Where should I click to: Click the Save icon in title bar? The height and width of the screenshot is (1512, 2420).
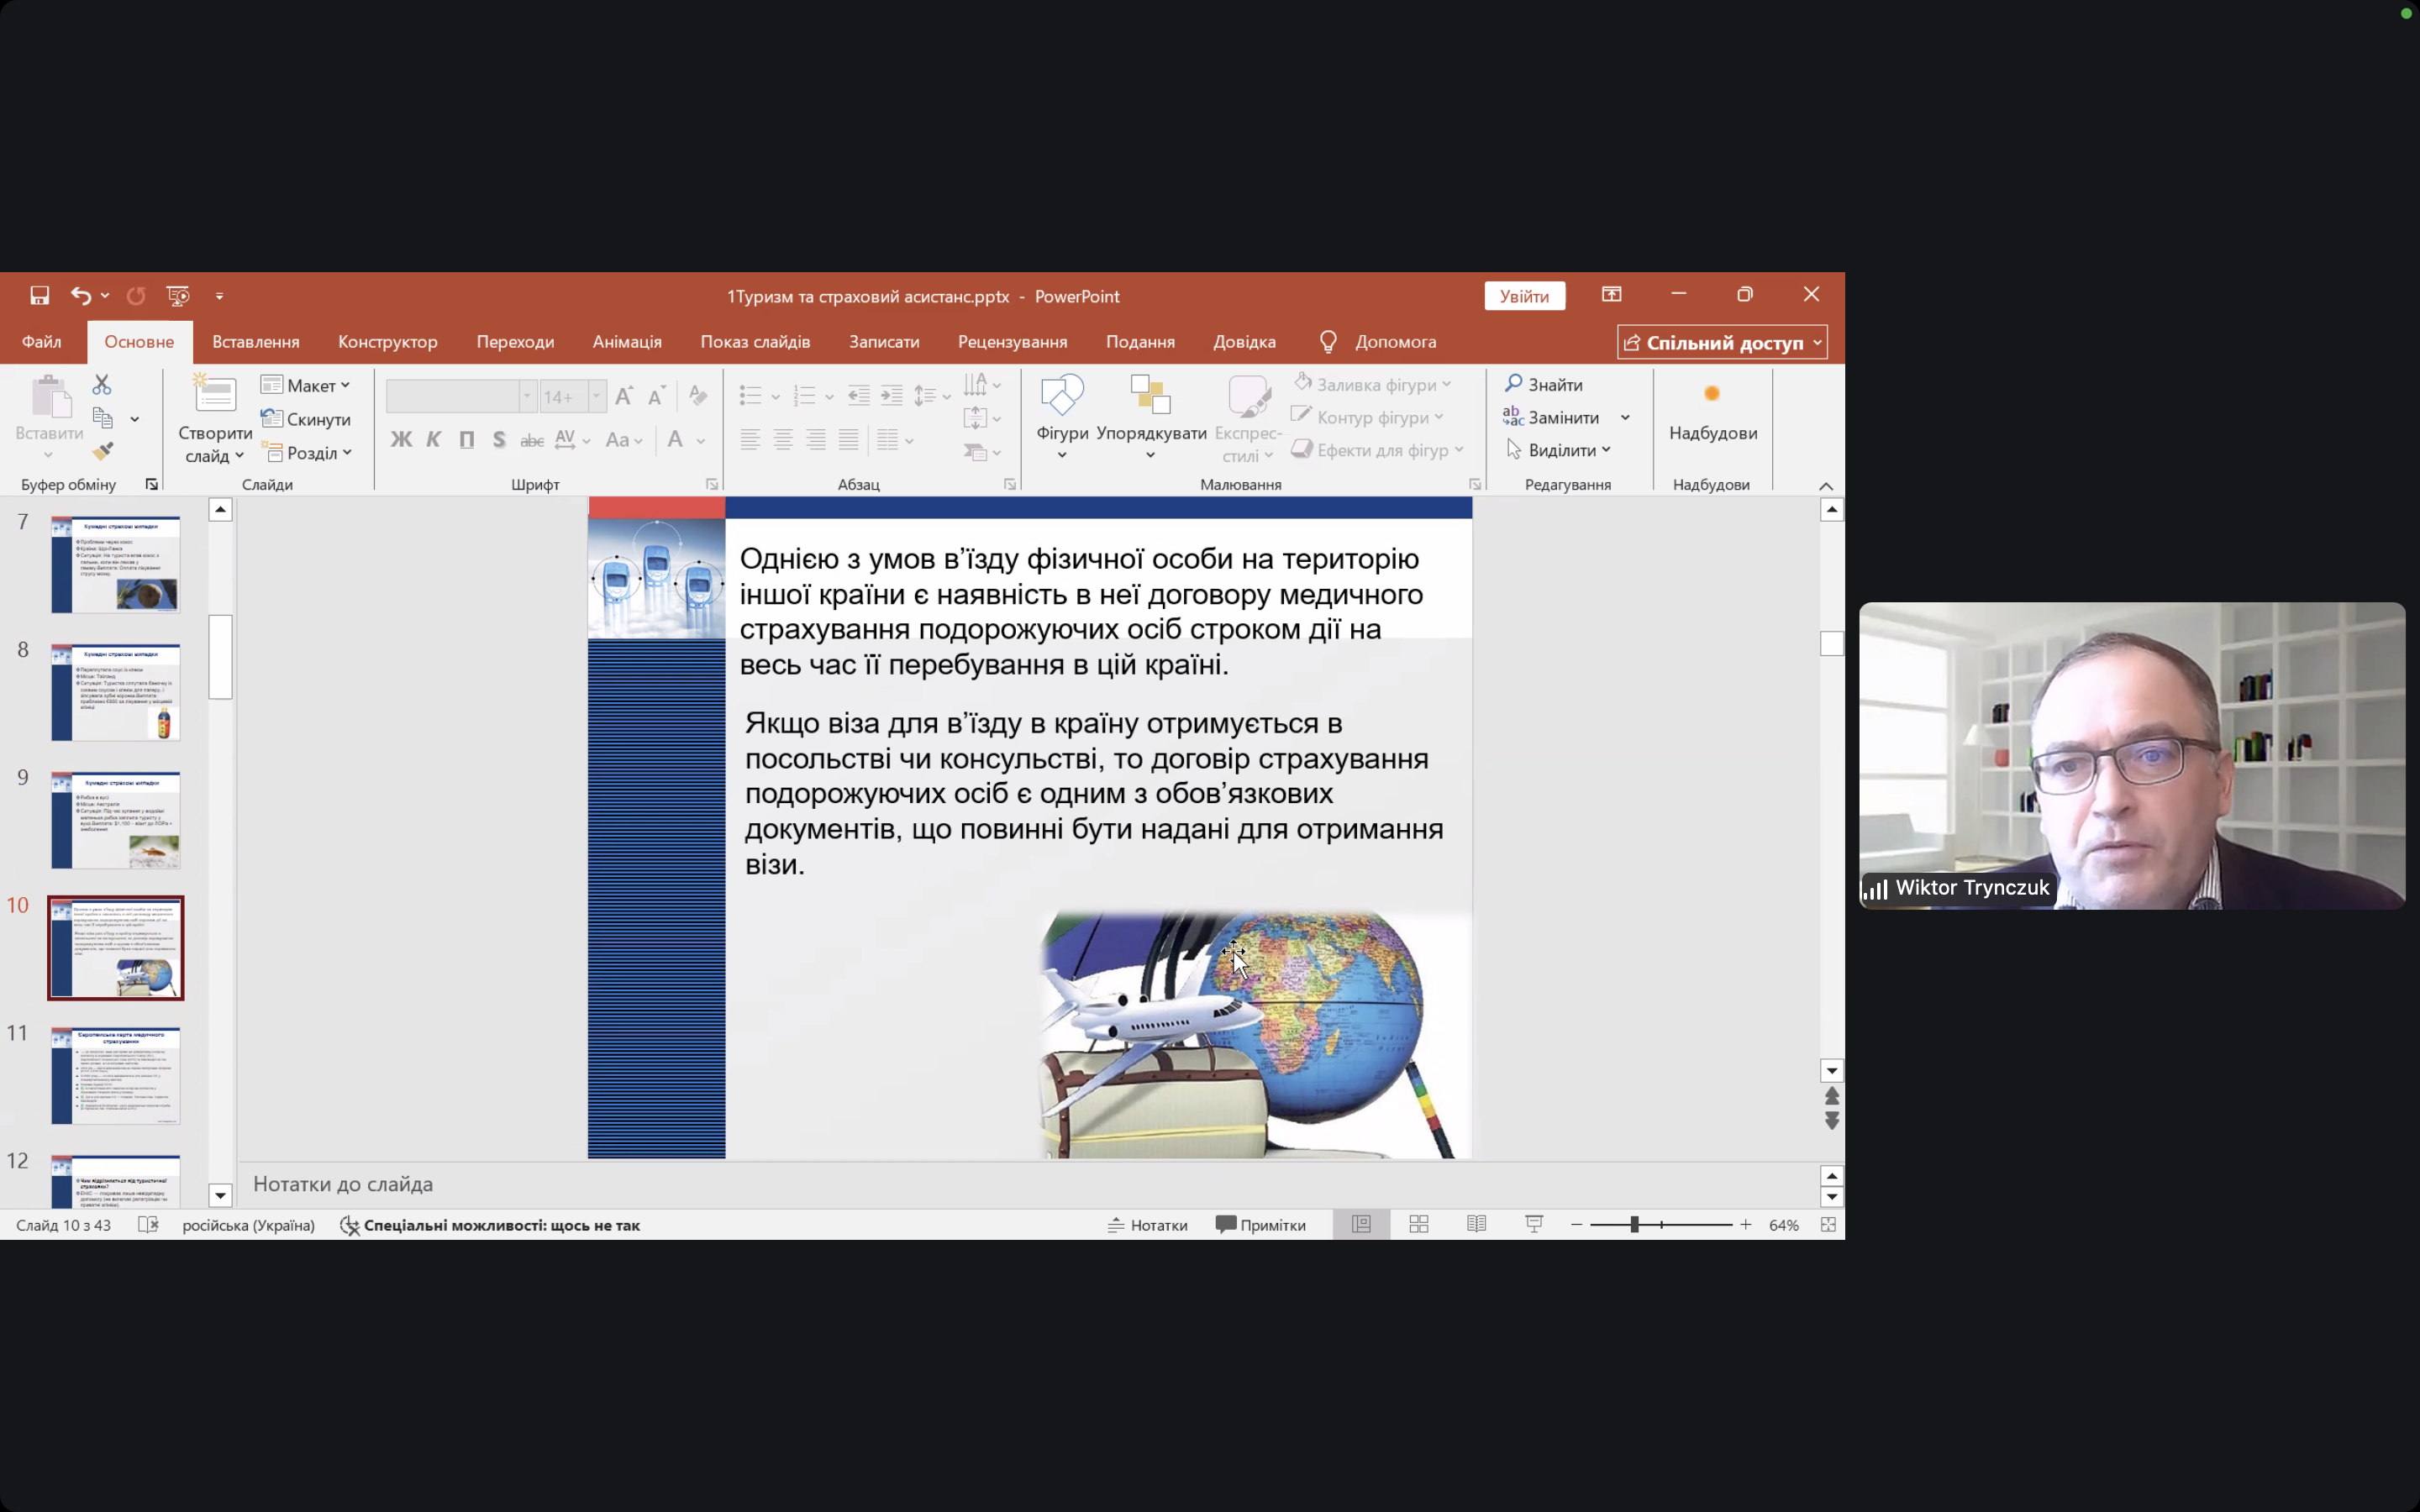pyautogui.click(x=39, y=295)
